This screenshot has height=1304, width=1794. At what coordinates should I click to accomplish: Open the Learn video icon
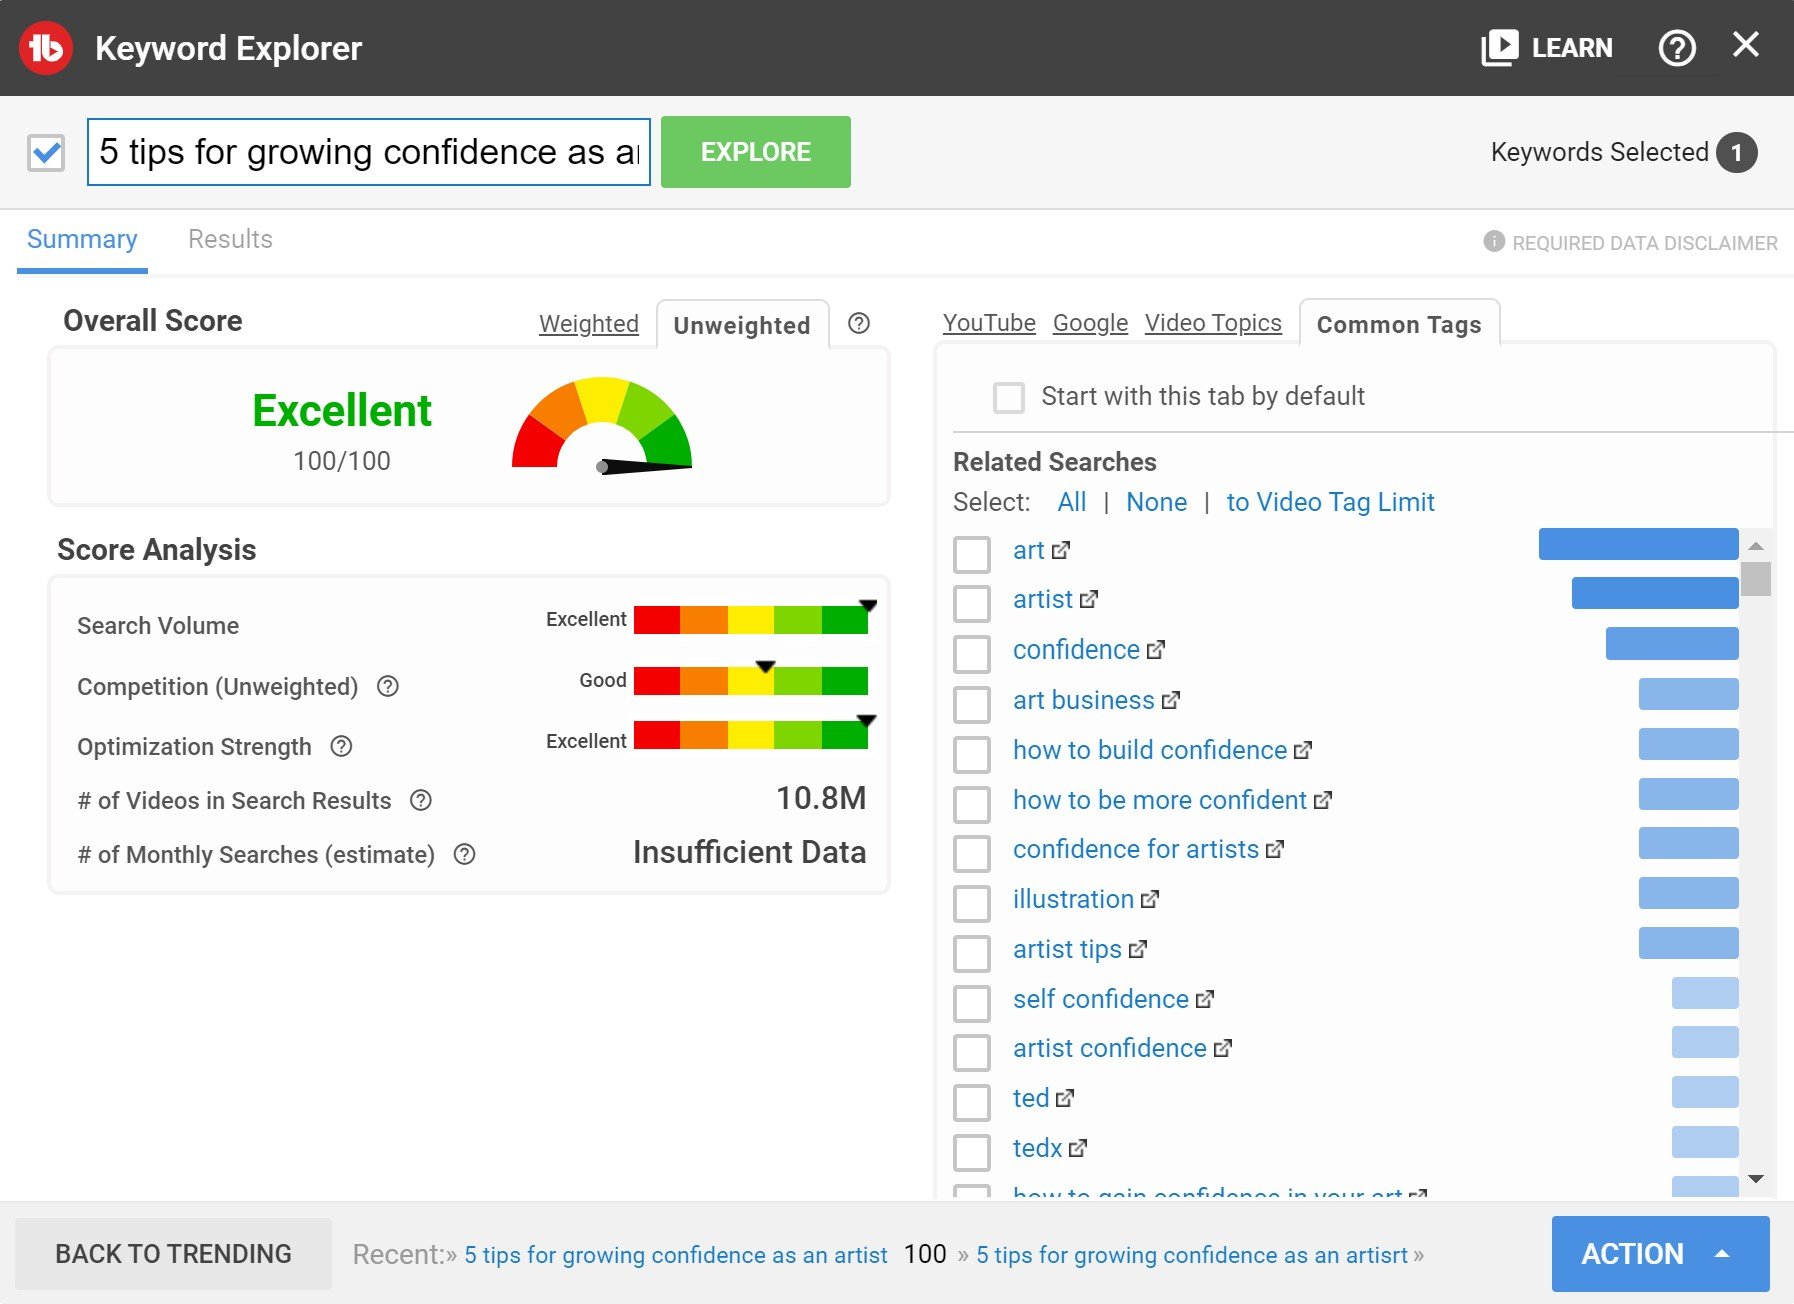pos(1499,48)
